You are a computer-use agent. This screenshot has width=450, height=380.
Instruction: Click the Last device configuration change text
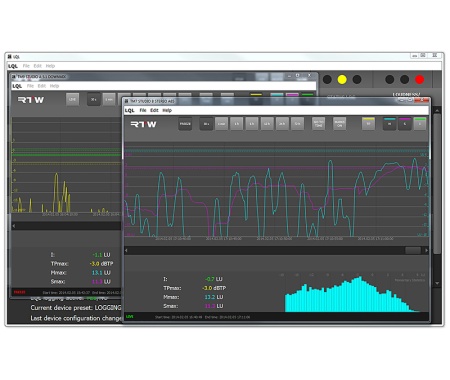pyautogui.click(x=76, y=318)
